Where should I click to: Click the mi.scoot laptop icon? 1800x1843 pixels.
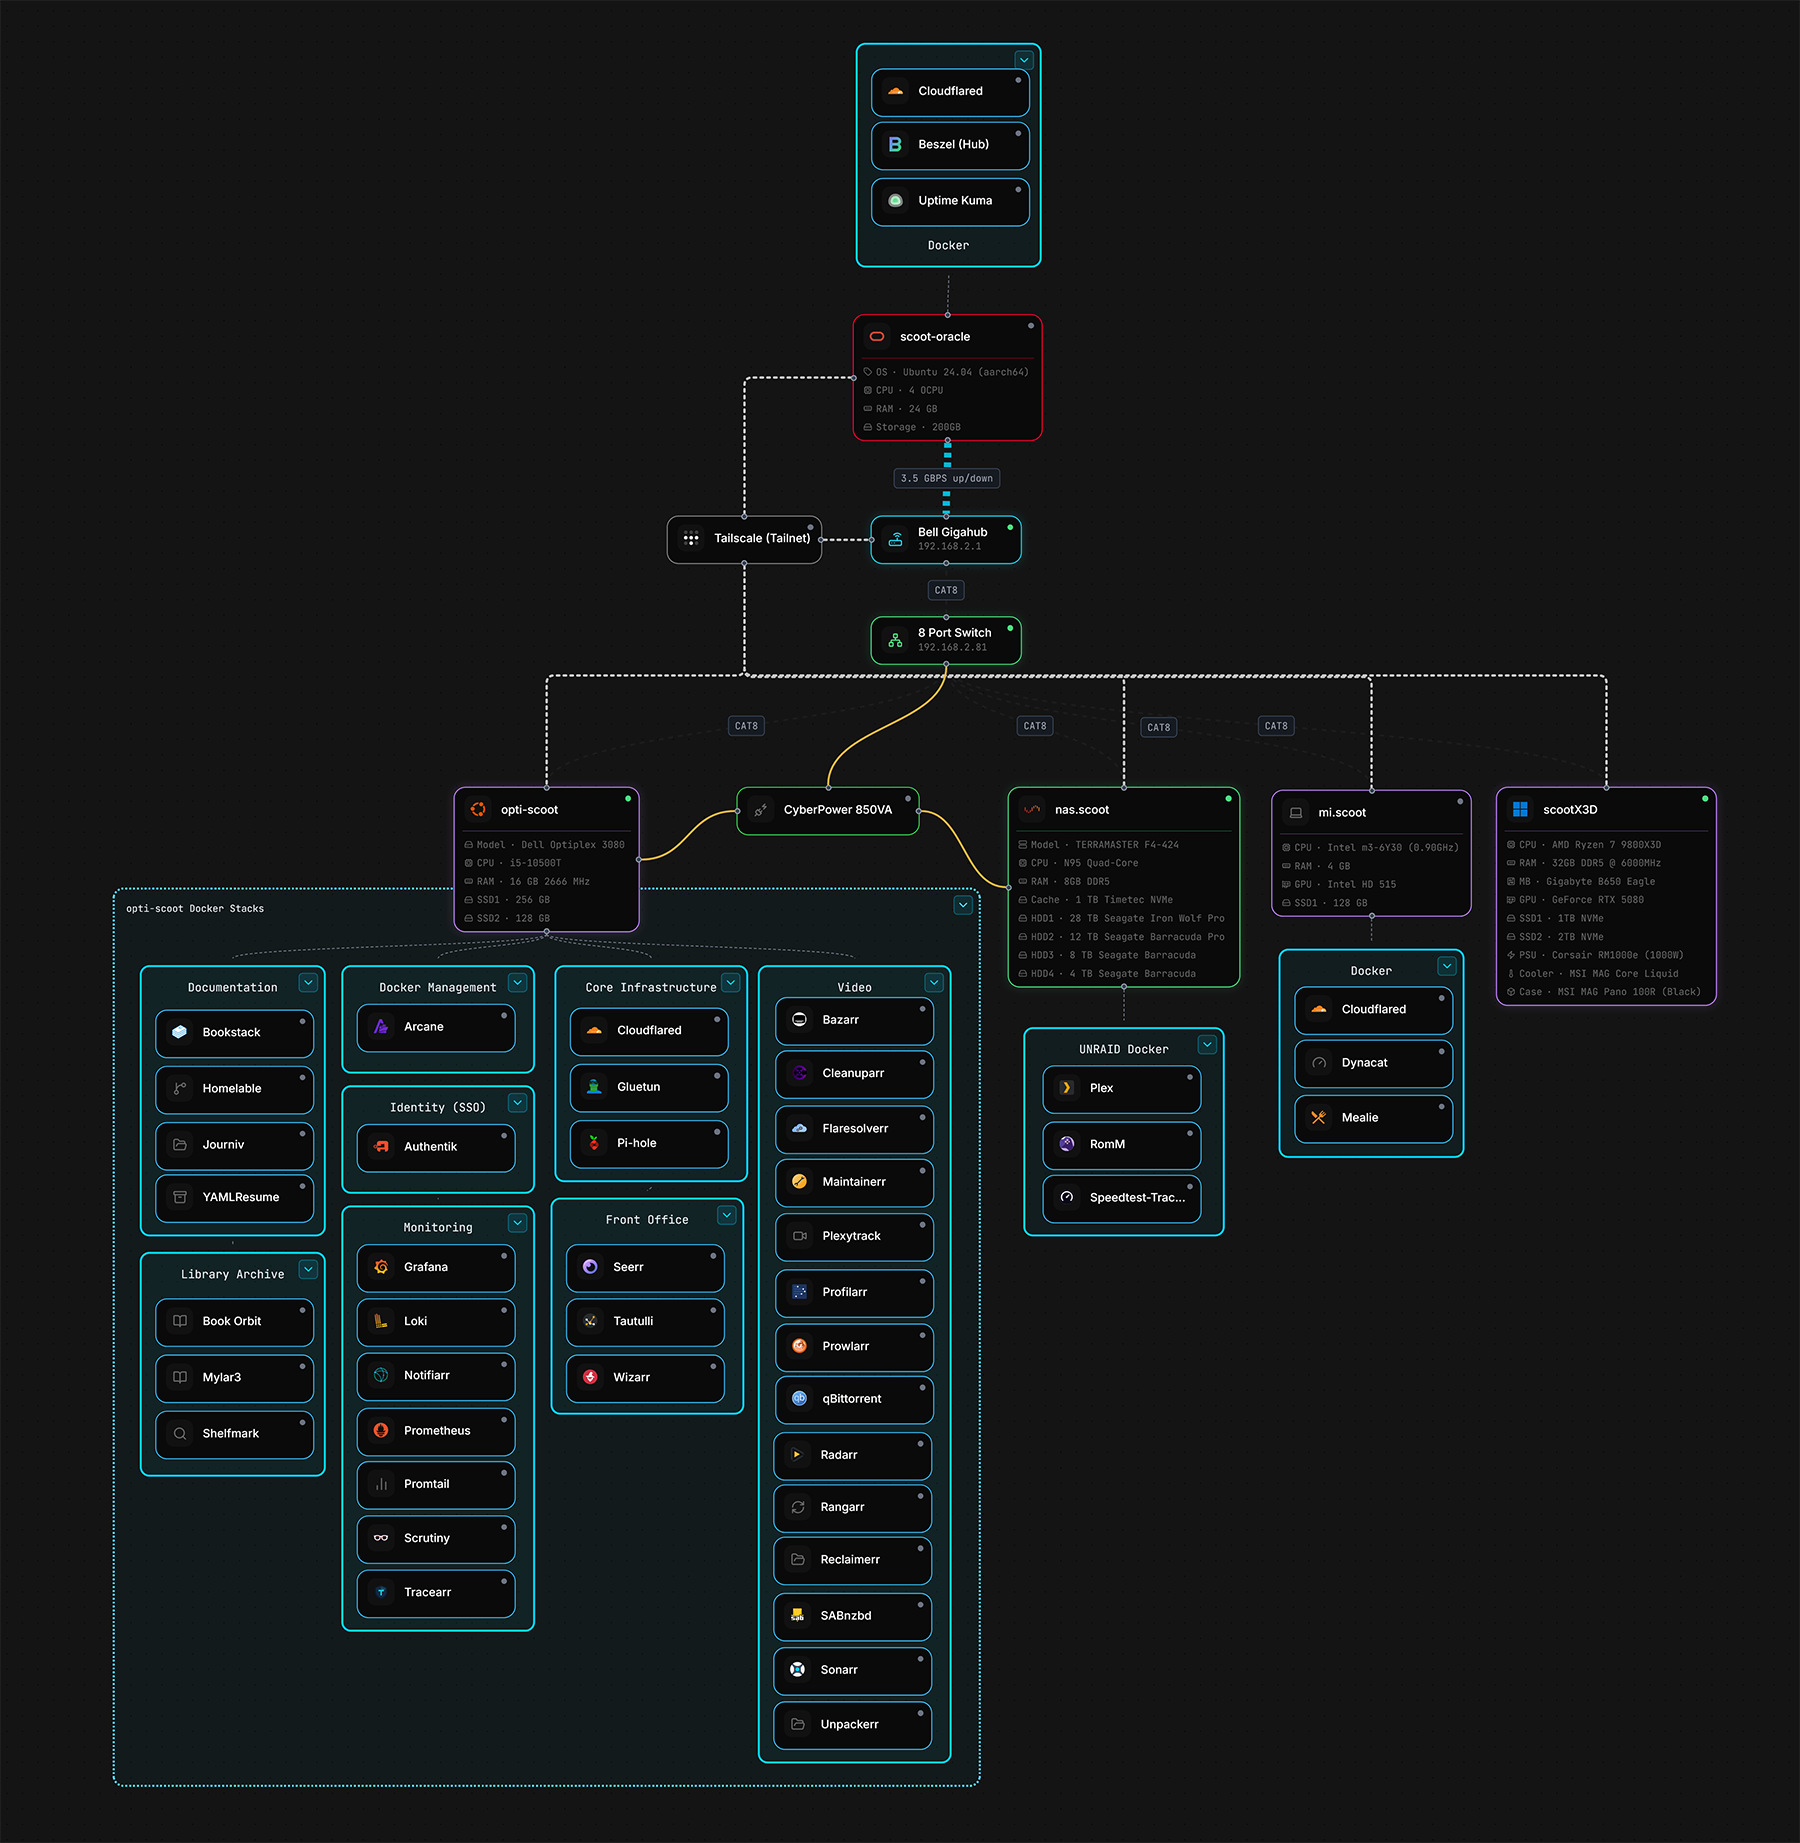[1296, 813]
